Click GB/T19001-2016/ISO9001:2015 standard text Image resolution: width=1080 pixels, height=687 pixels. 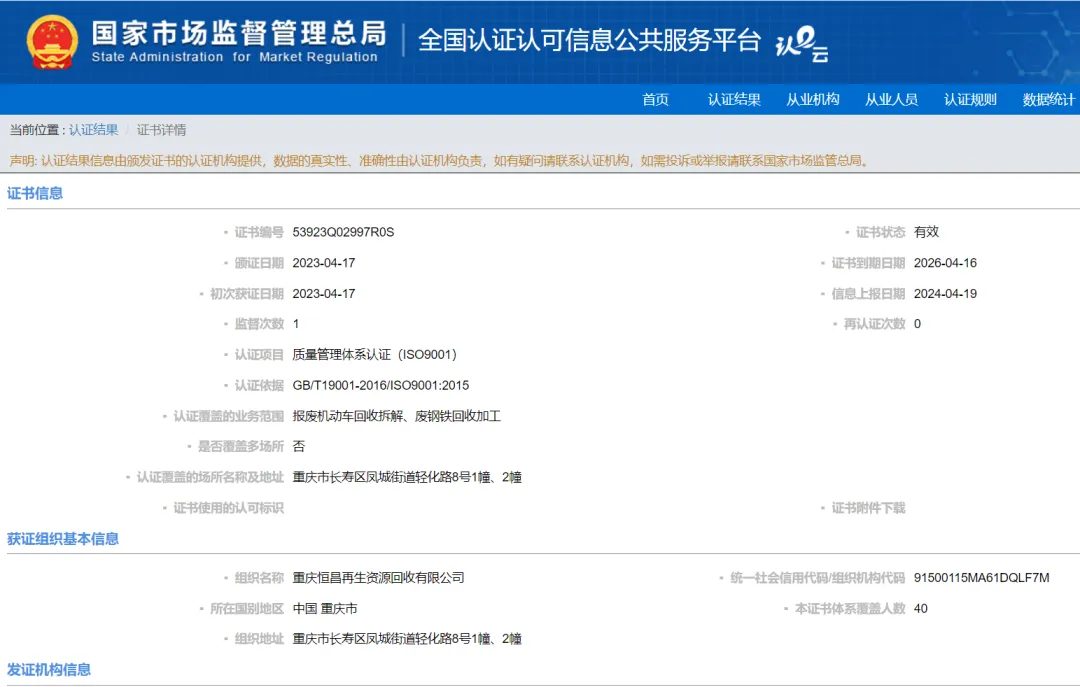(x=381, y=385)
